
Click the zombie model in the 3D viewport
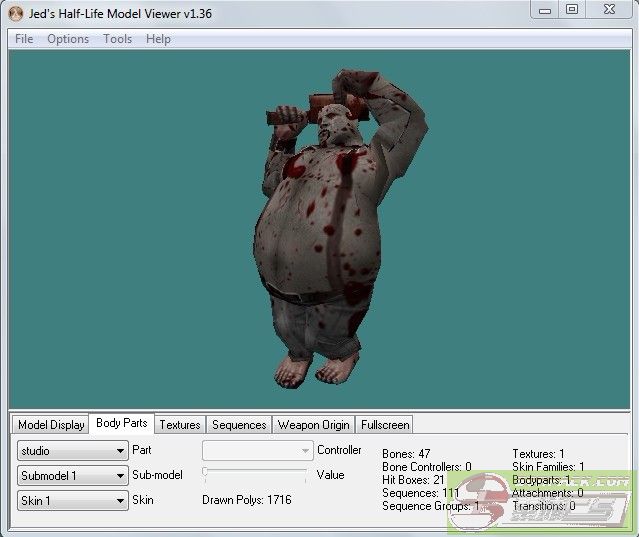pos(310,240)
